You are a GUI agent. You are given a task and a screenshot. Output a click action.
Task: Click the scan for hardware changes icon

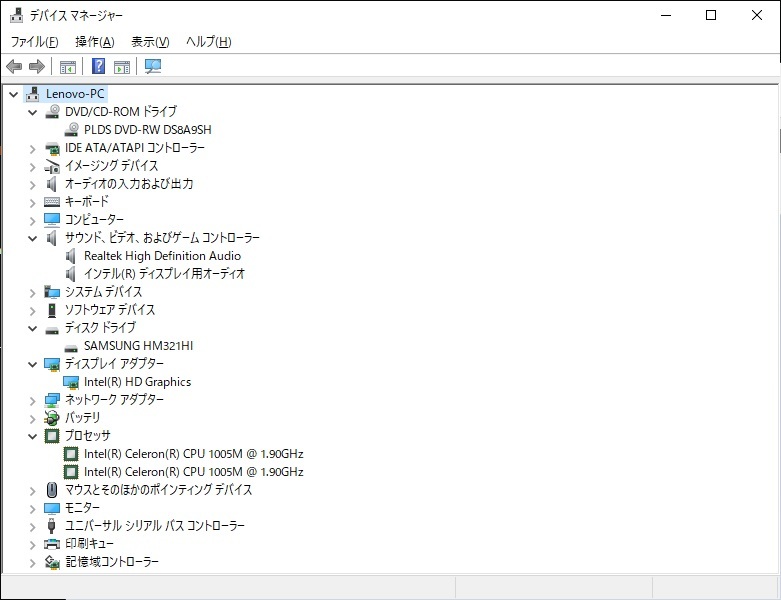coord(153,66)
